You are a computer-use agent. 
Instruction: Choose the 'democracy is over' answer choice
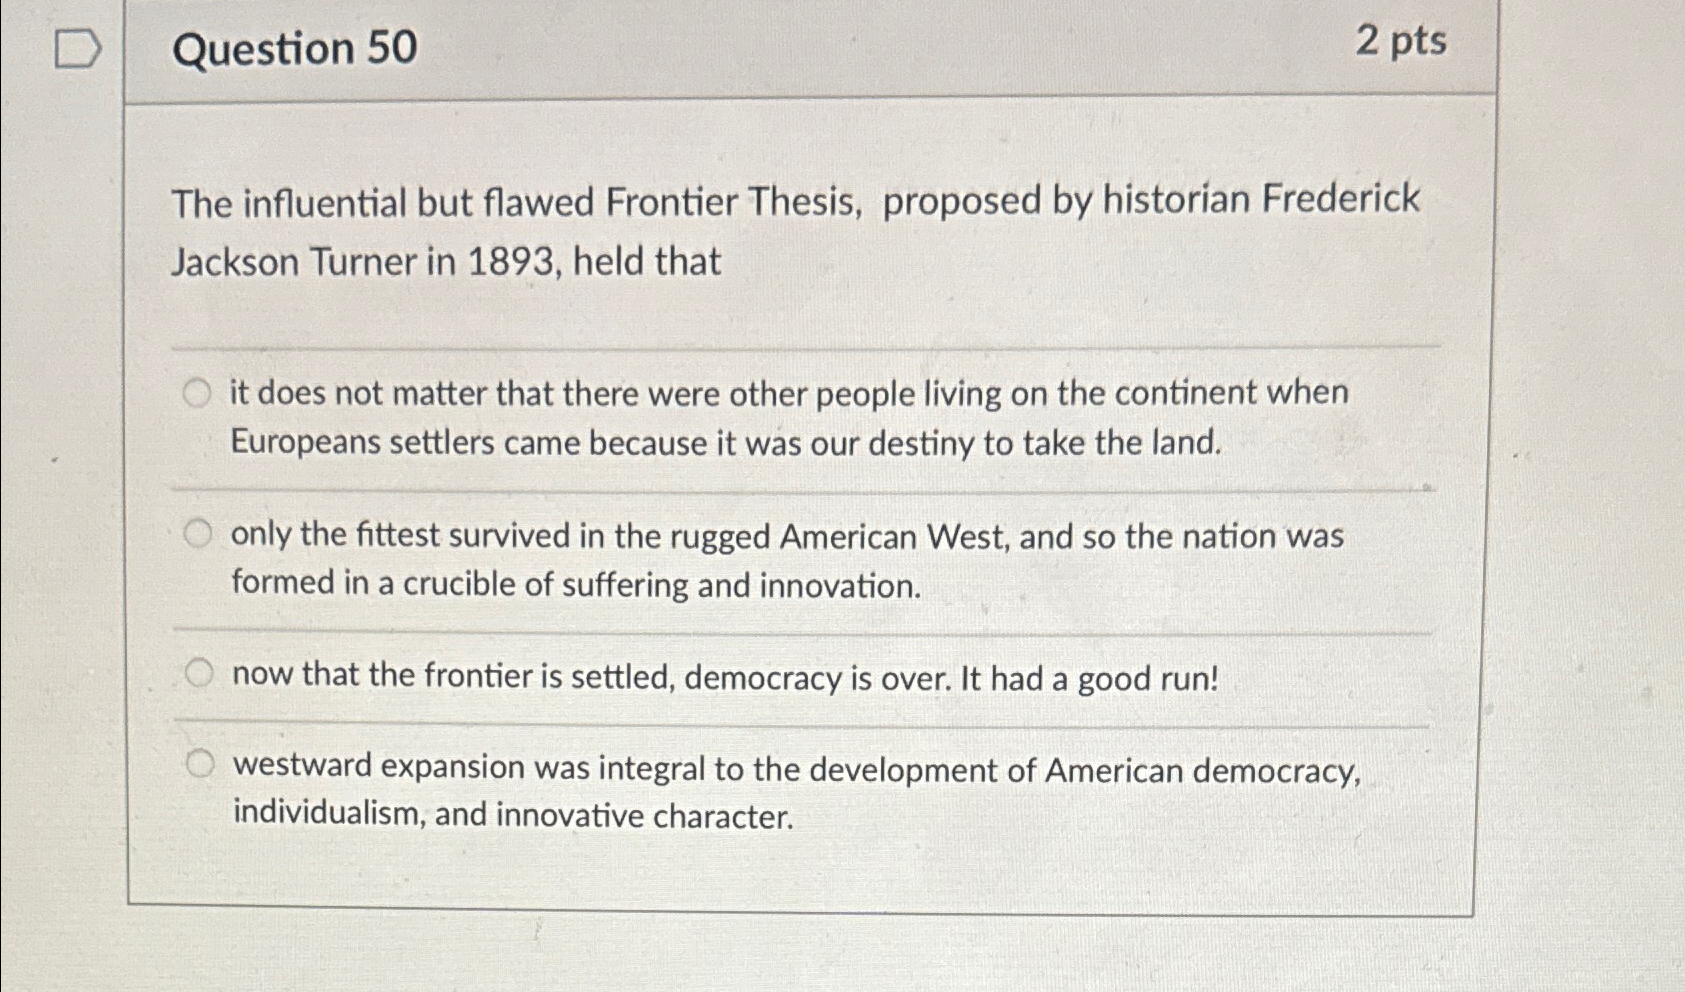199,675
